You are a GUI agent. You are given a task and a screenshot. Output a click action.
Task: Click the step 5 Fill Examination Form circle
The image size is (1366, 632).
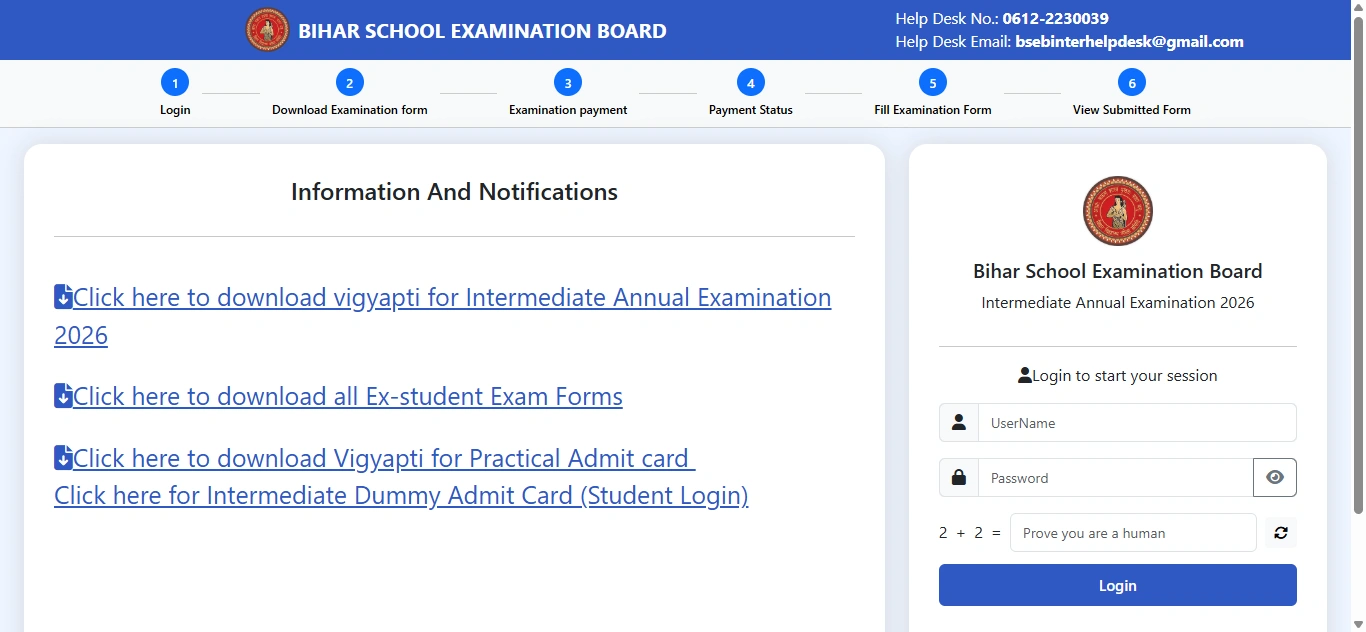point(932,82)
